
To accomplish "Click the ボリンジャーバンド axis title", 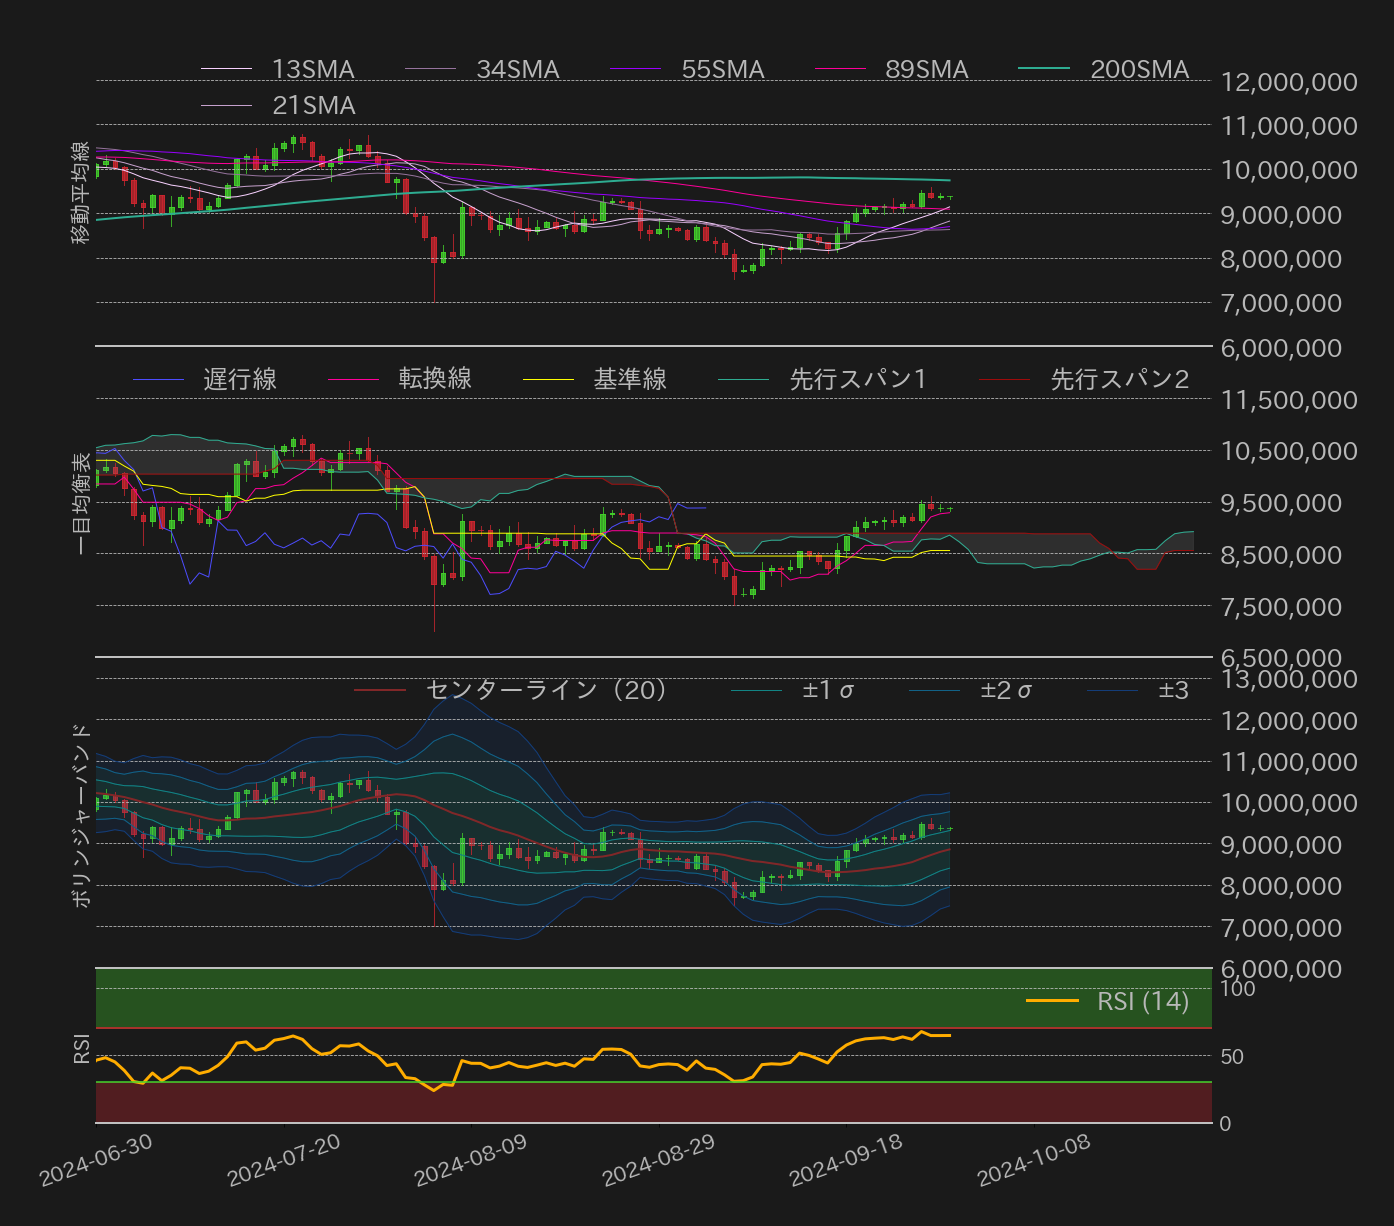I will (x=81, y=815).
